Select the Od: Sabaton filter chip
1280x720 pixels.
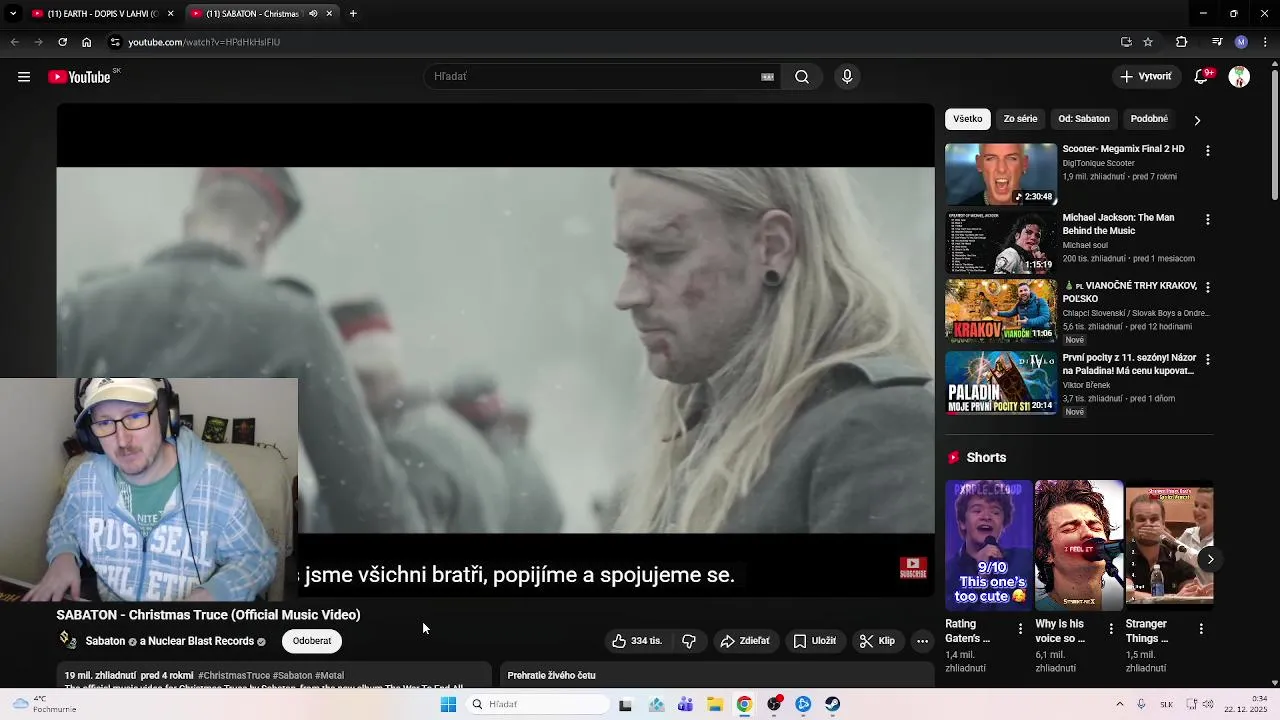(1084, 119)
